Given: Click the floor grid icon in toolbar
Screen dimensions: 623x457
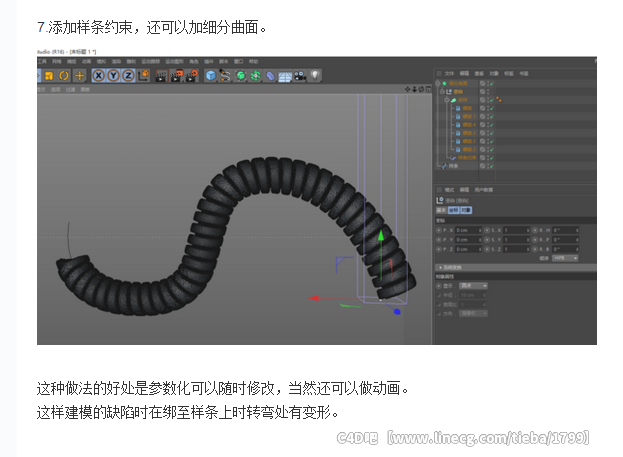Looking at the screenshot, I should [x=285, y=75].
